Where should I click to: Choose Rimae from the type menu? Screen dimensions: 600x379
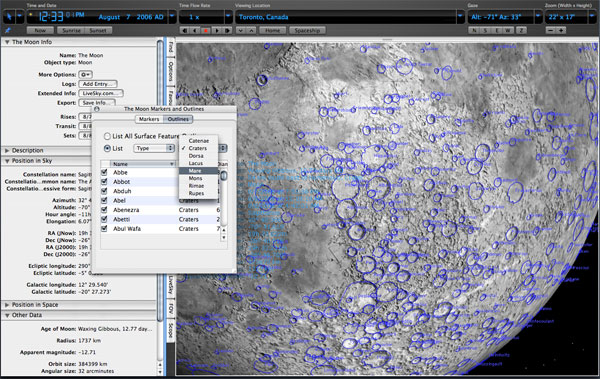pos(199,186)
